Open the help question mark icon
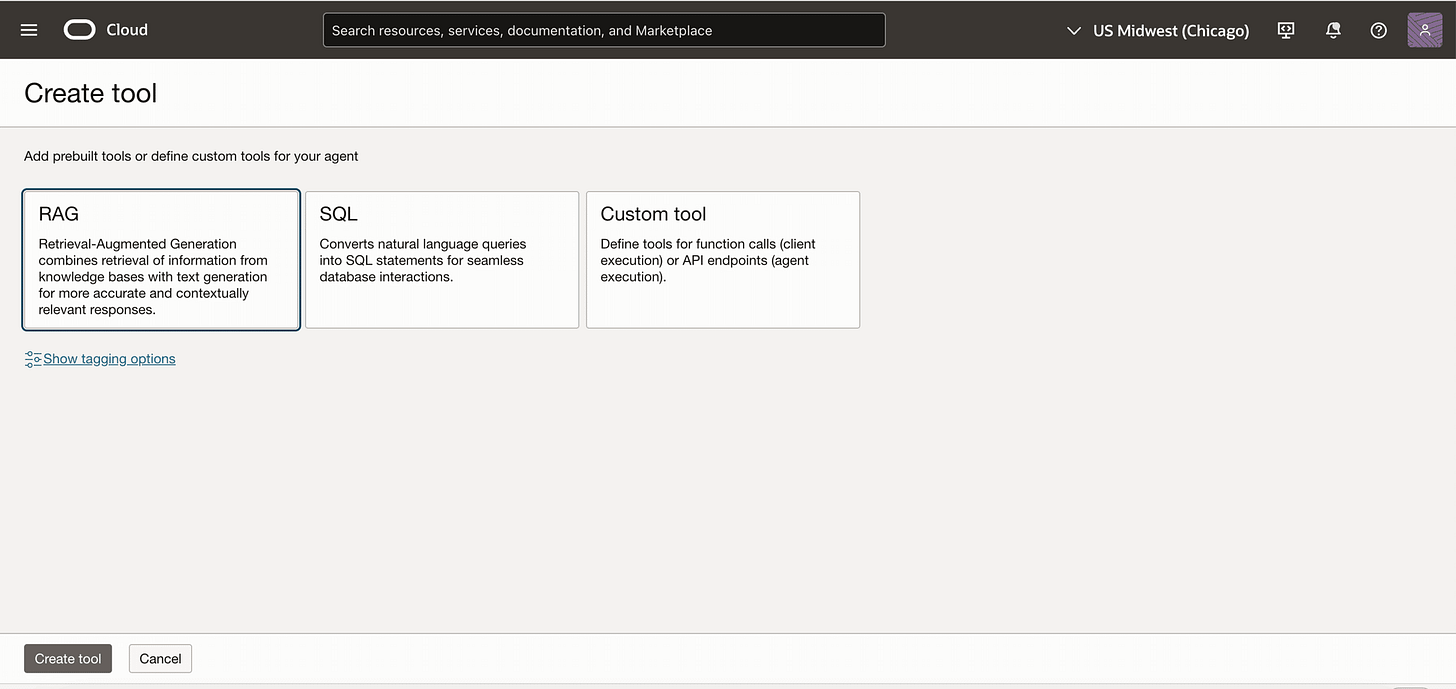Viewport: 1456px width, 689px height. tap(1379, 30)
